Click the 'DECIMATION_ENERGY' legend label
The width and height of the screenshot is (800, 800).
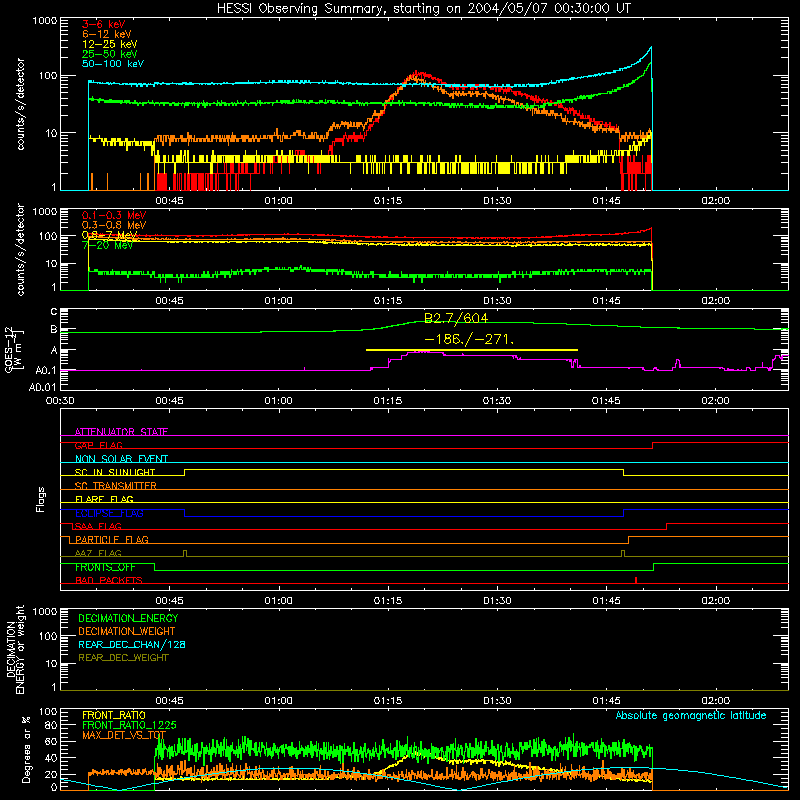[128, 618]
